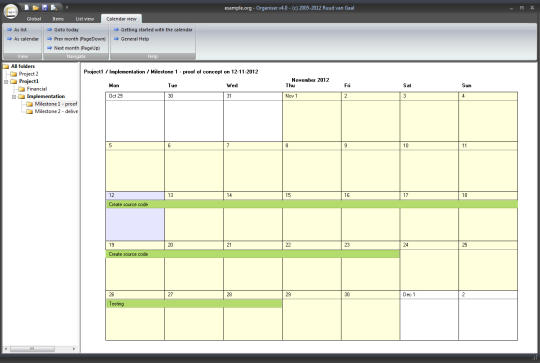Select the Create source code bar starting on the 19th
The height and width of the screenshot is (363, 540).
click(253, 254)
